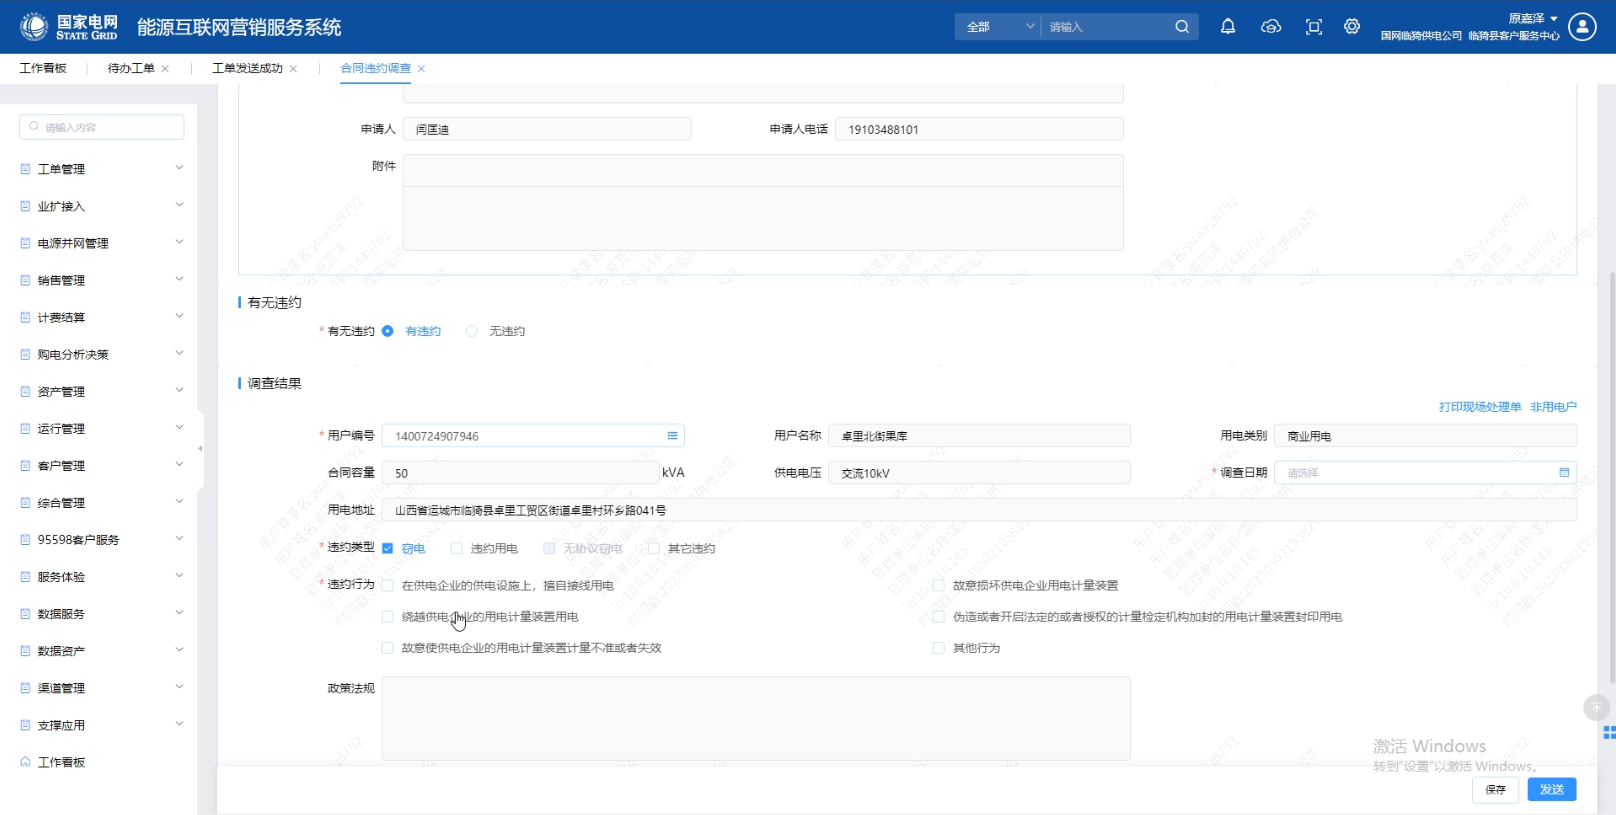
Task: Open the 全部 search scope dropdown
Action: [x=999, y=27]
